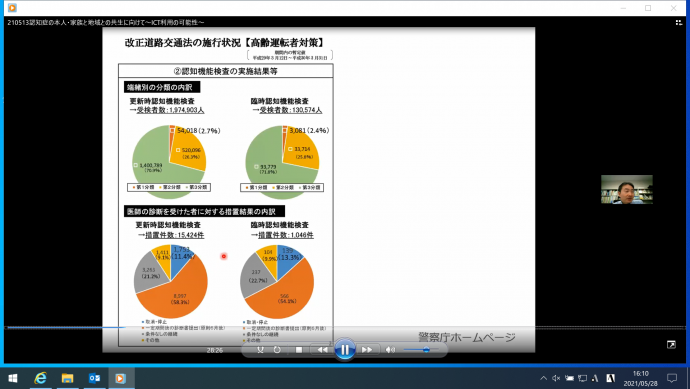Expand hidden system tray icons

pyautogui.click(x=543, y=378)
